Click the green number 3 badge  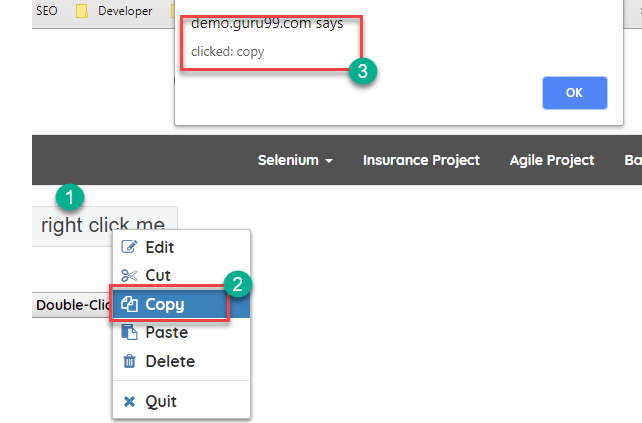point(363,72)
